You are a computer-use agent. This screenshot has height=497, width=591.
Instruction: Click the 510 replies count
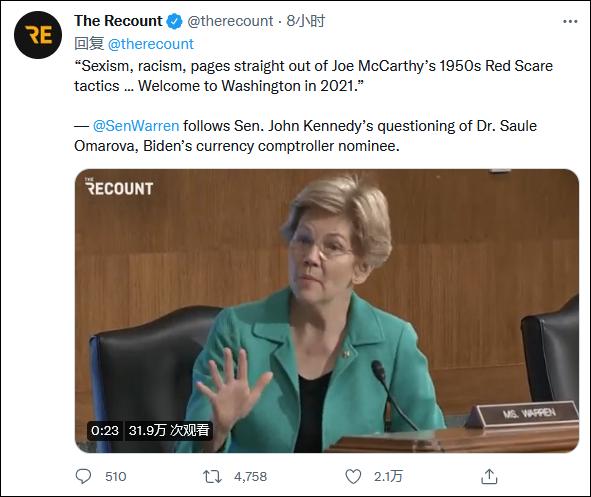[115, 477]
